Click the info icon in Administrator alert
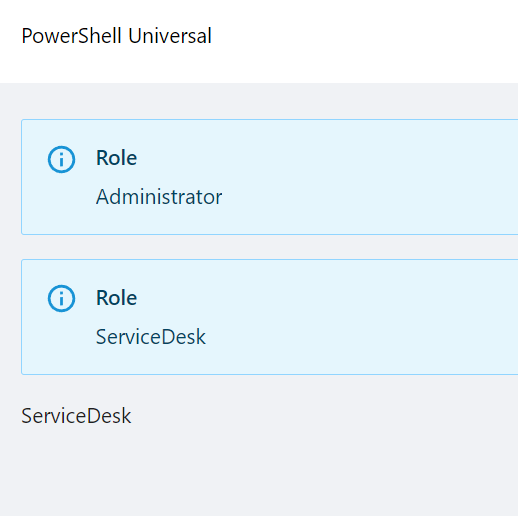The width and height of the screenshot is (518, 516). click(61, 159)
